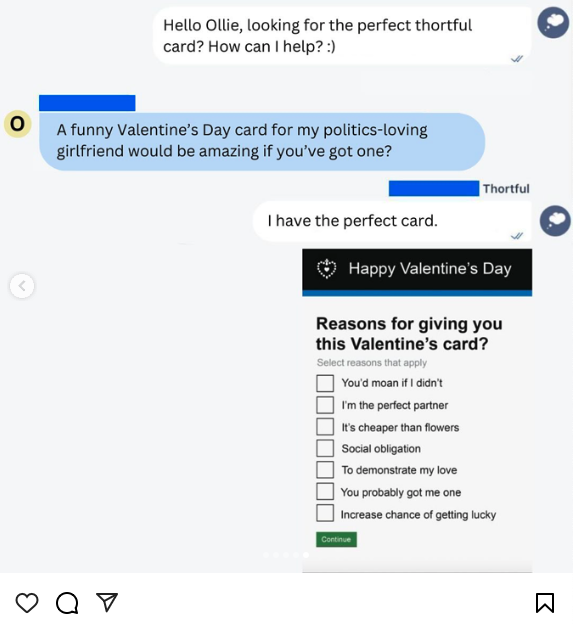573x624 pixels.
Task: Tick "To demonstrate my love" checkbox
Action: click(325, 470)
